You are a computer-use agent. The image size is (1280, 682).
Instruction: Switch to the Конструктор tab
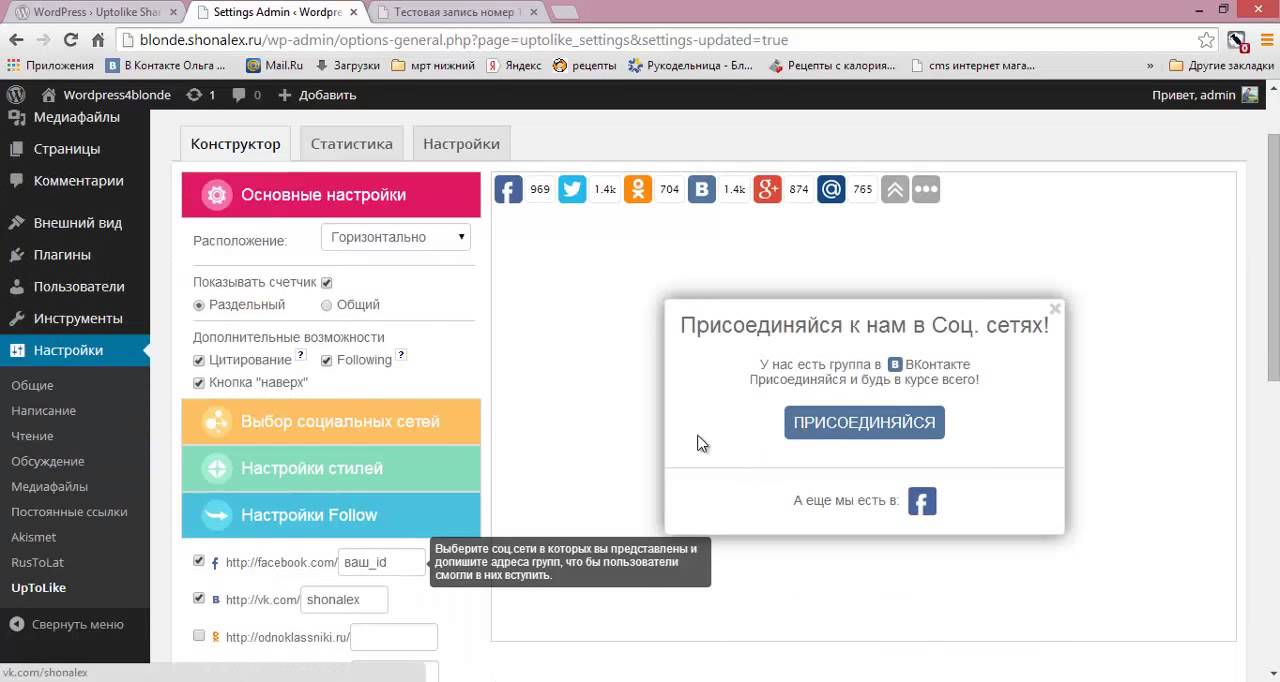tap(236, 143)
